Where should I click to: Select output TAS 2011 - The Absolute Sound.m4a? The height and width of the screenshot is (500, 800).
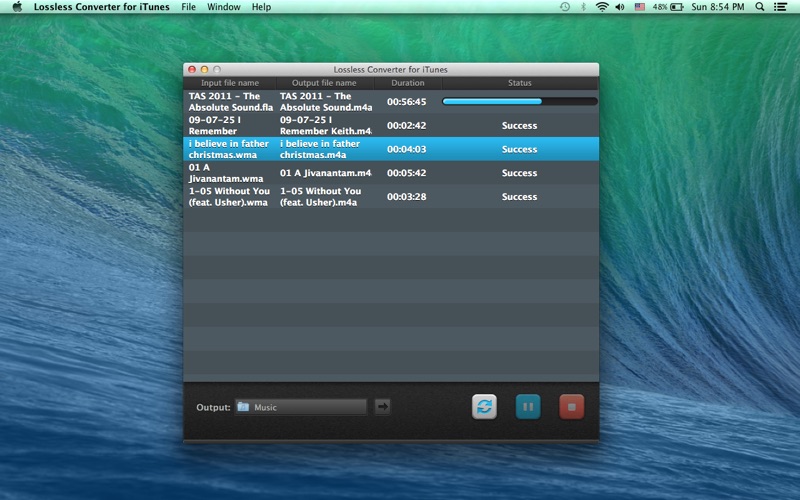pyautogui.click(x=326, y=102)
